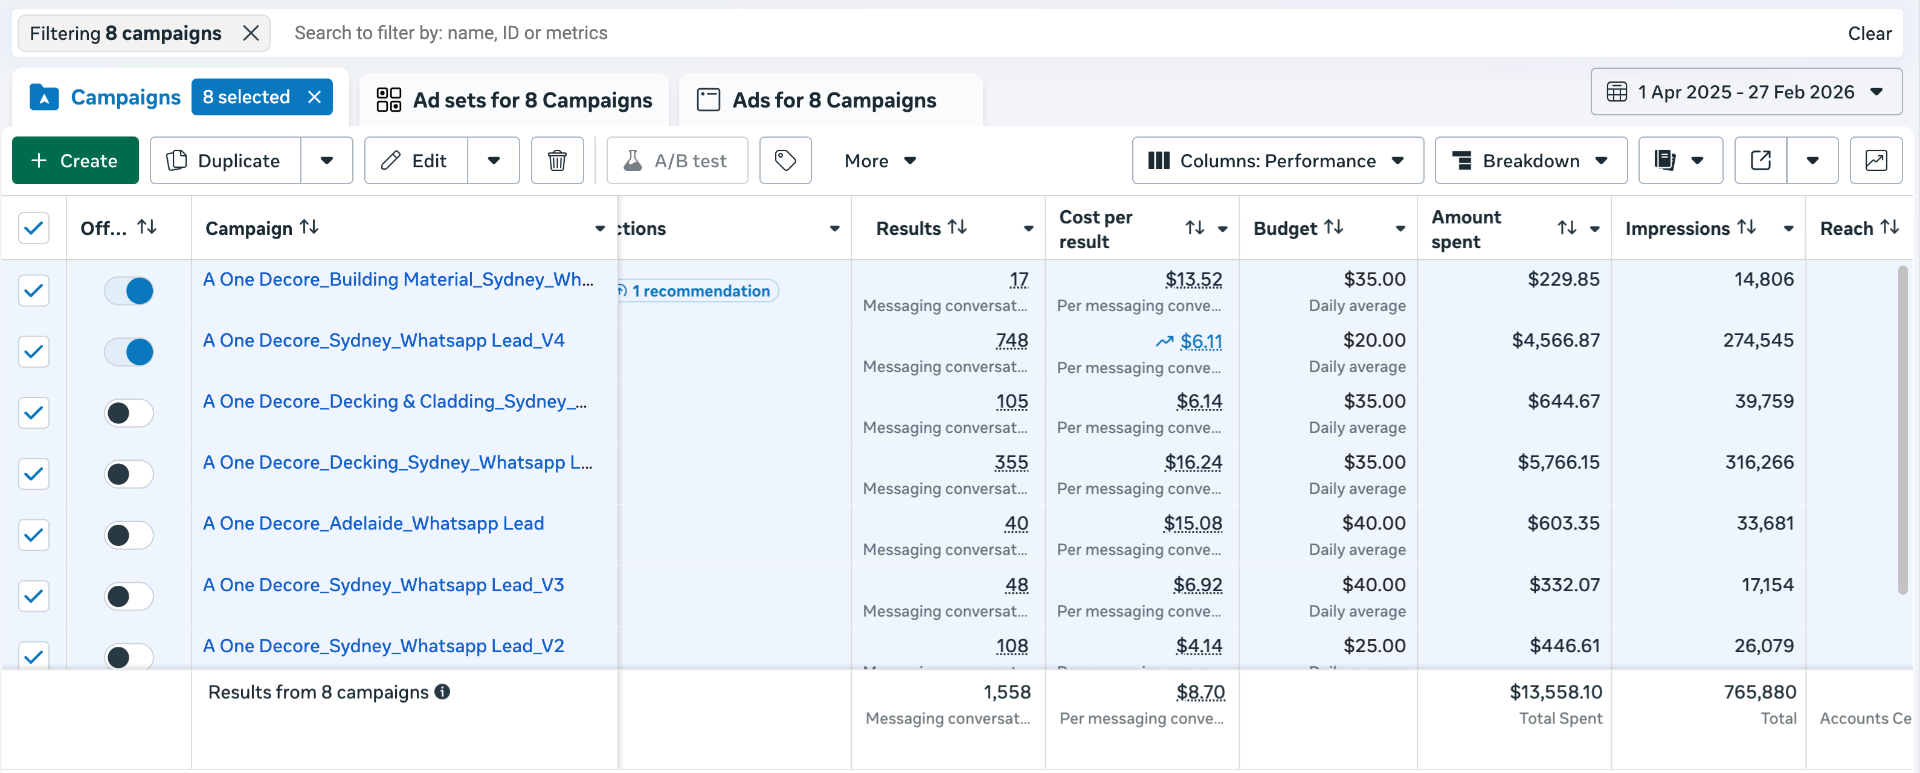Open the Results column options caret
This screenshot has height=773, width=1920.
coord(1028,229)
